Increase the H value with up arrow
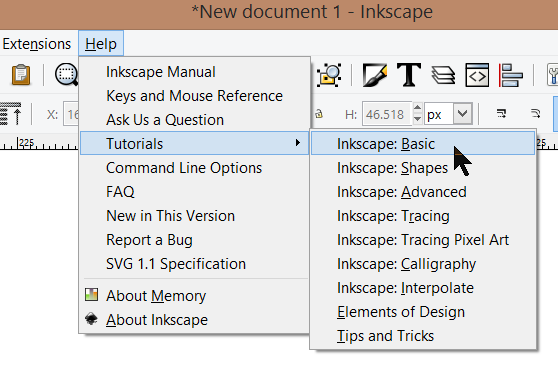Screen dimensions: 558x366 pyautogui.click(x=418, y=108)
